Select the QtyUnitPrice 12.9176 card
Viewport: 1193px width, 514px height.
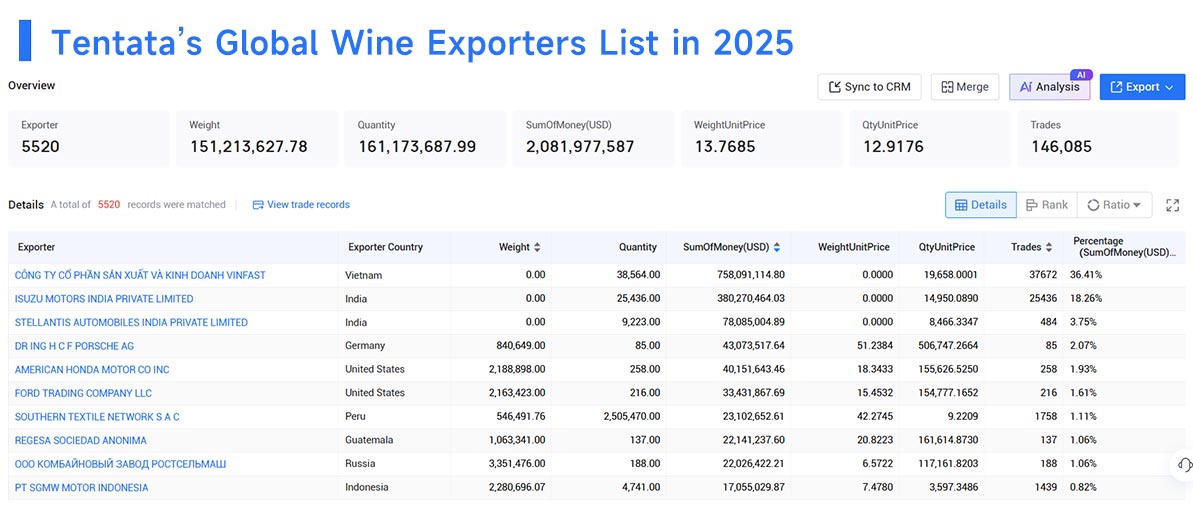tap(930, 138)
